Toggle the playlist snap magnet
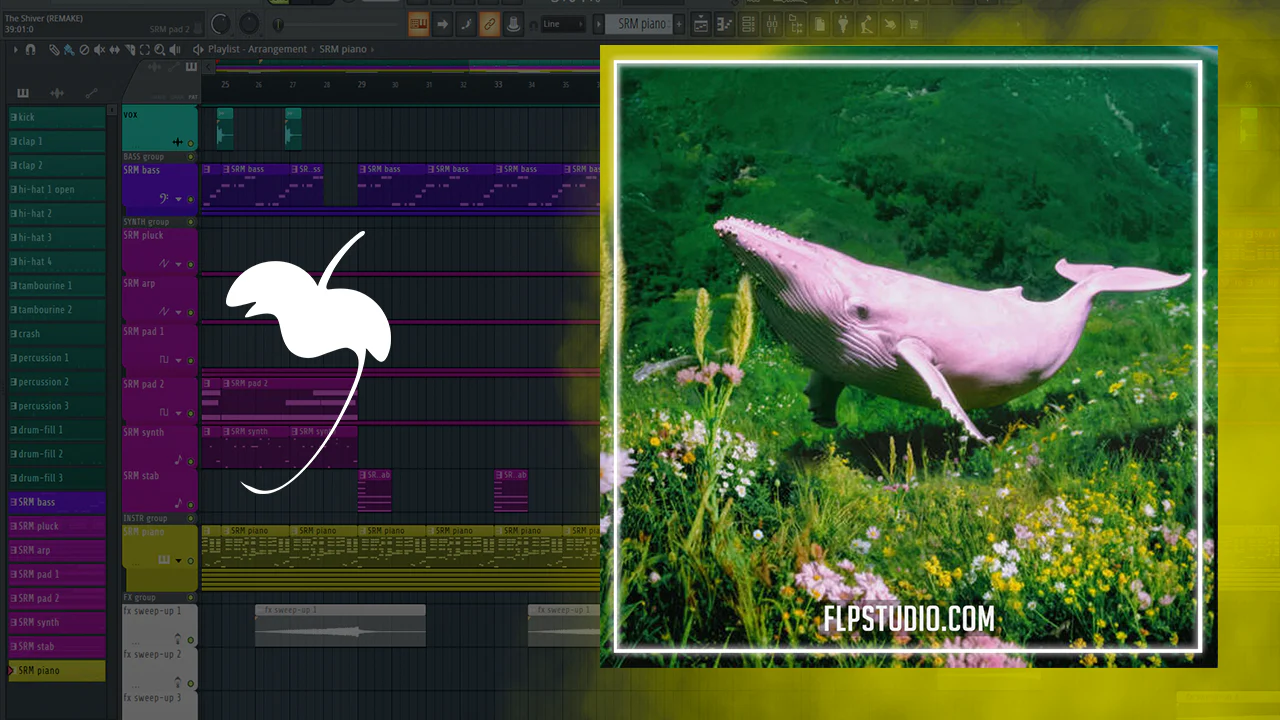Viewport: 1280px width, 720px height. (x=30, y=49)
